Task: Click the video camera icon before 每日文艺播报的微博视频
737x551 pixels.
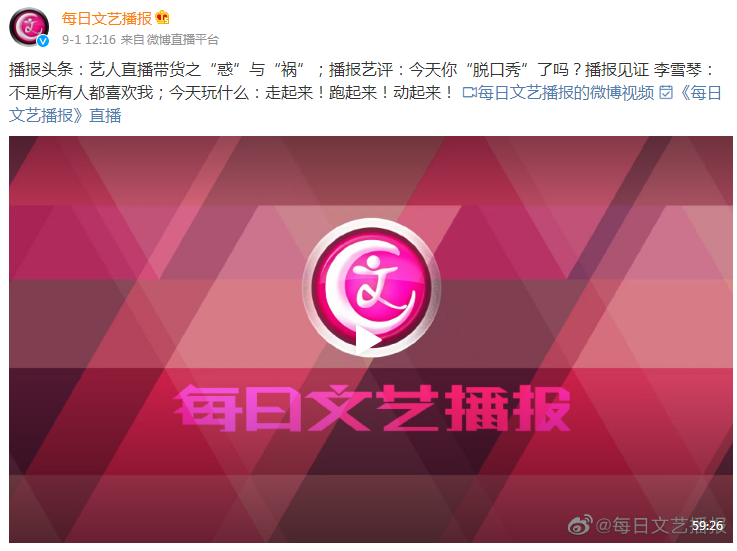Action: (470, 93)
